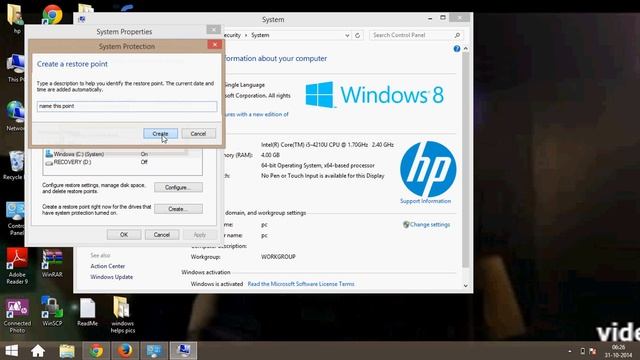The width and height of the screenshot is (640, 360).
Task: Click the taskbar clock and date
Action: (618, 351)
